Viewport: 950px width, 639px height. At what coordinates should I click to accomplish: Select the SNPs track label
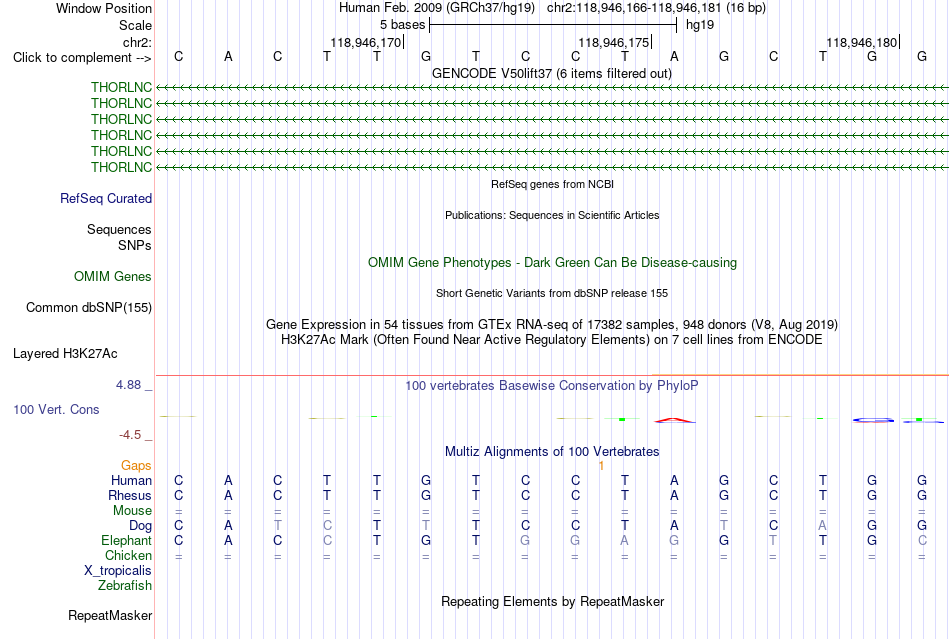[x=135, y=245]
